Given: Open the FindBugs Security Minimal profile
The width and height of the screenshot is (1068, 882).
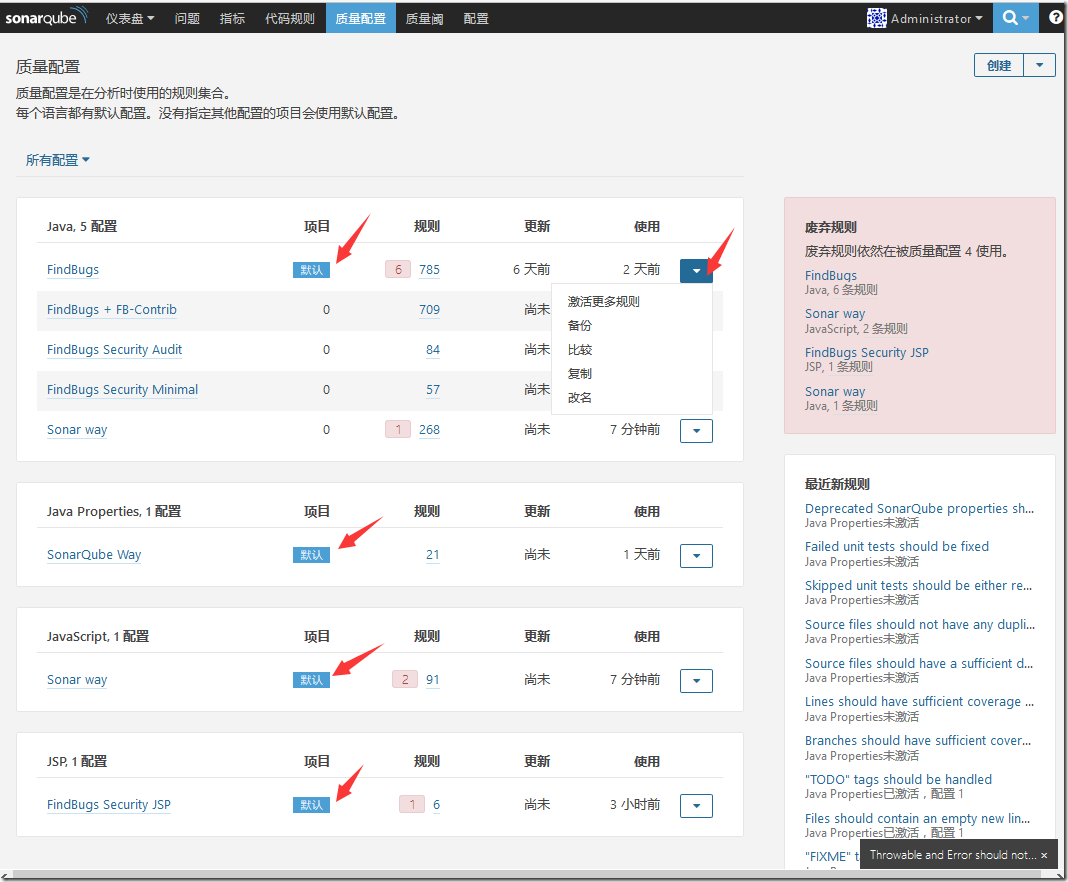Looking at the screenshot, I should pos(123,390).
